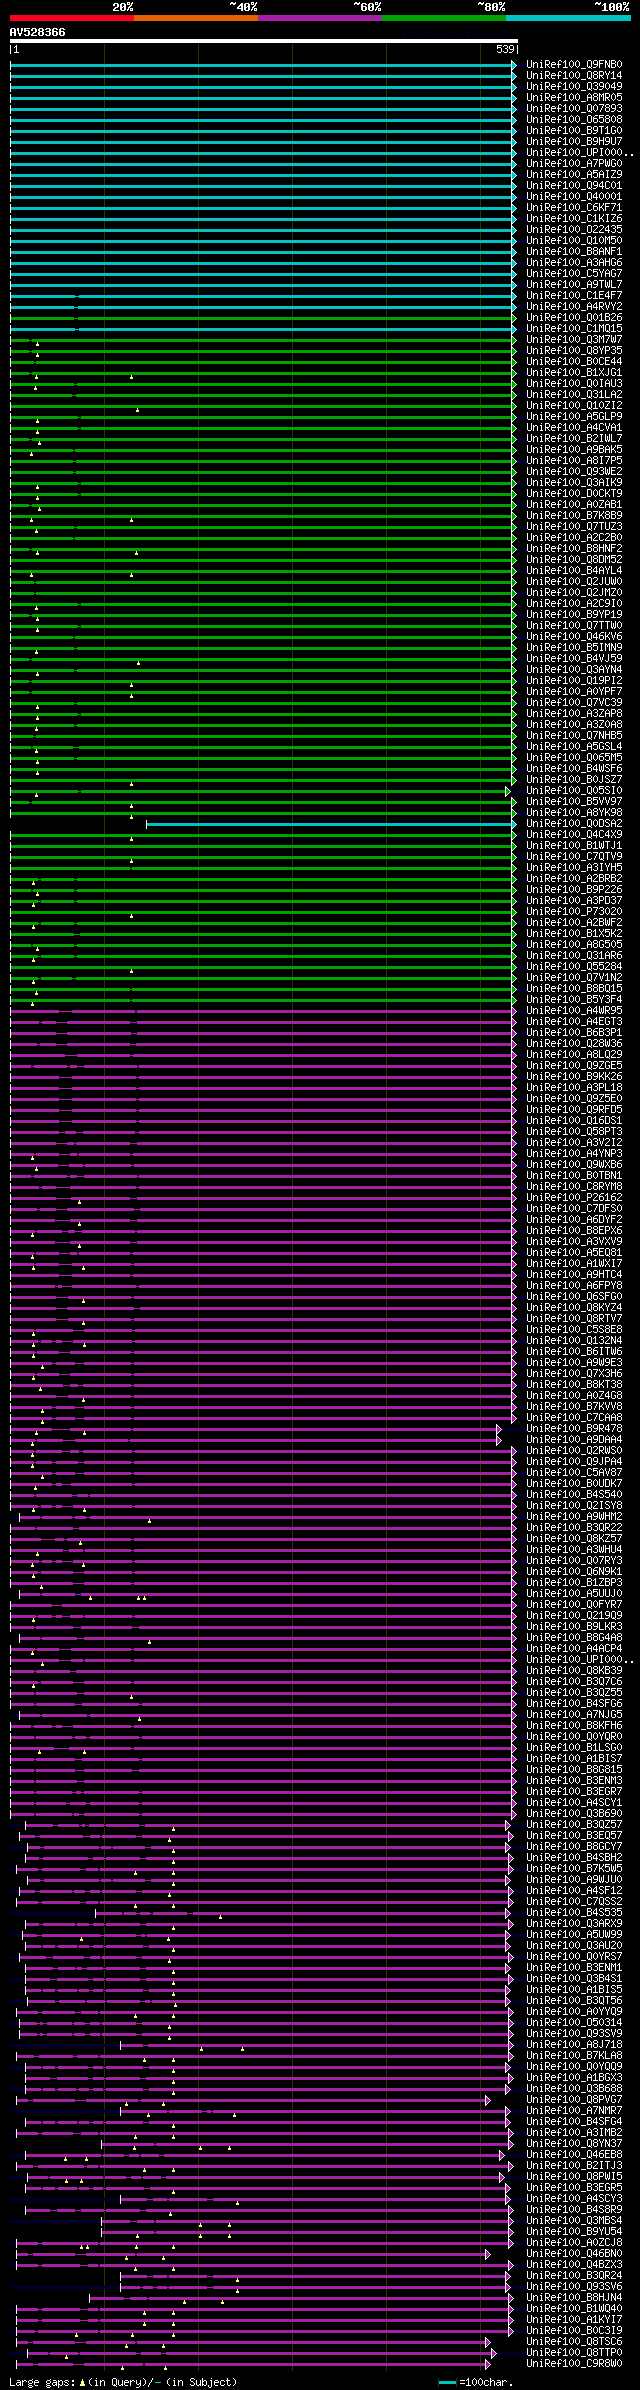Select label UniRef100_A9DAA4

tap(574, 1440)
